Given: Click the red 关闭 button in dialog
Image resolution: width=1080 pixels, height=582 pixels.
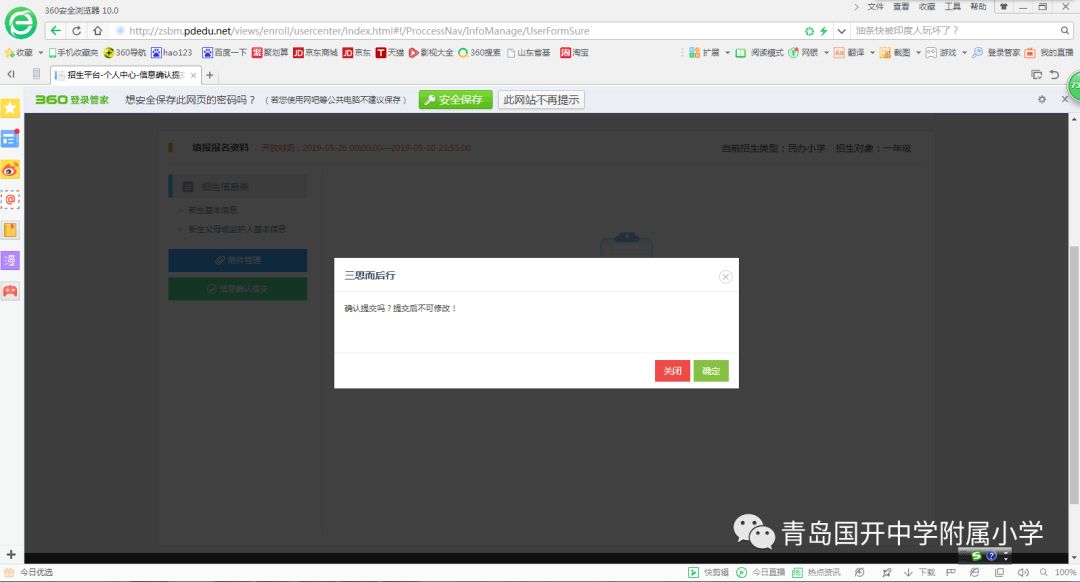Looking at the screenshot, I should (x=672, y=371).
